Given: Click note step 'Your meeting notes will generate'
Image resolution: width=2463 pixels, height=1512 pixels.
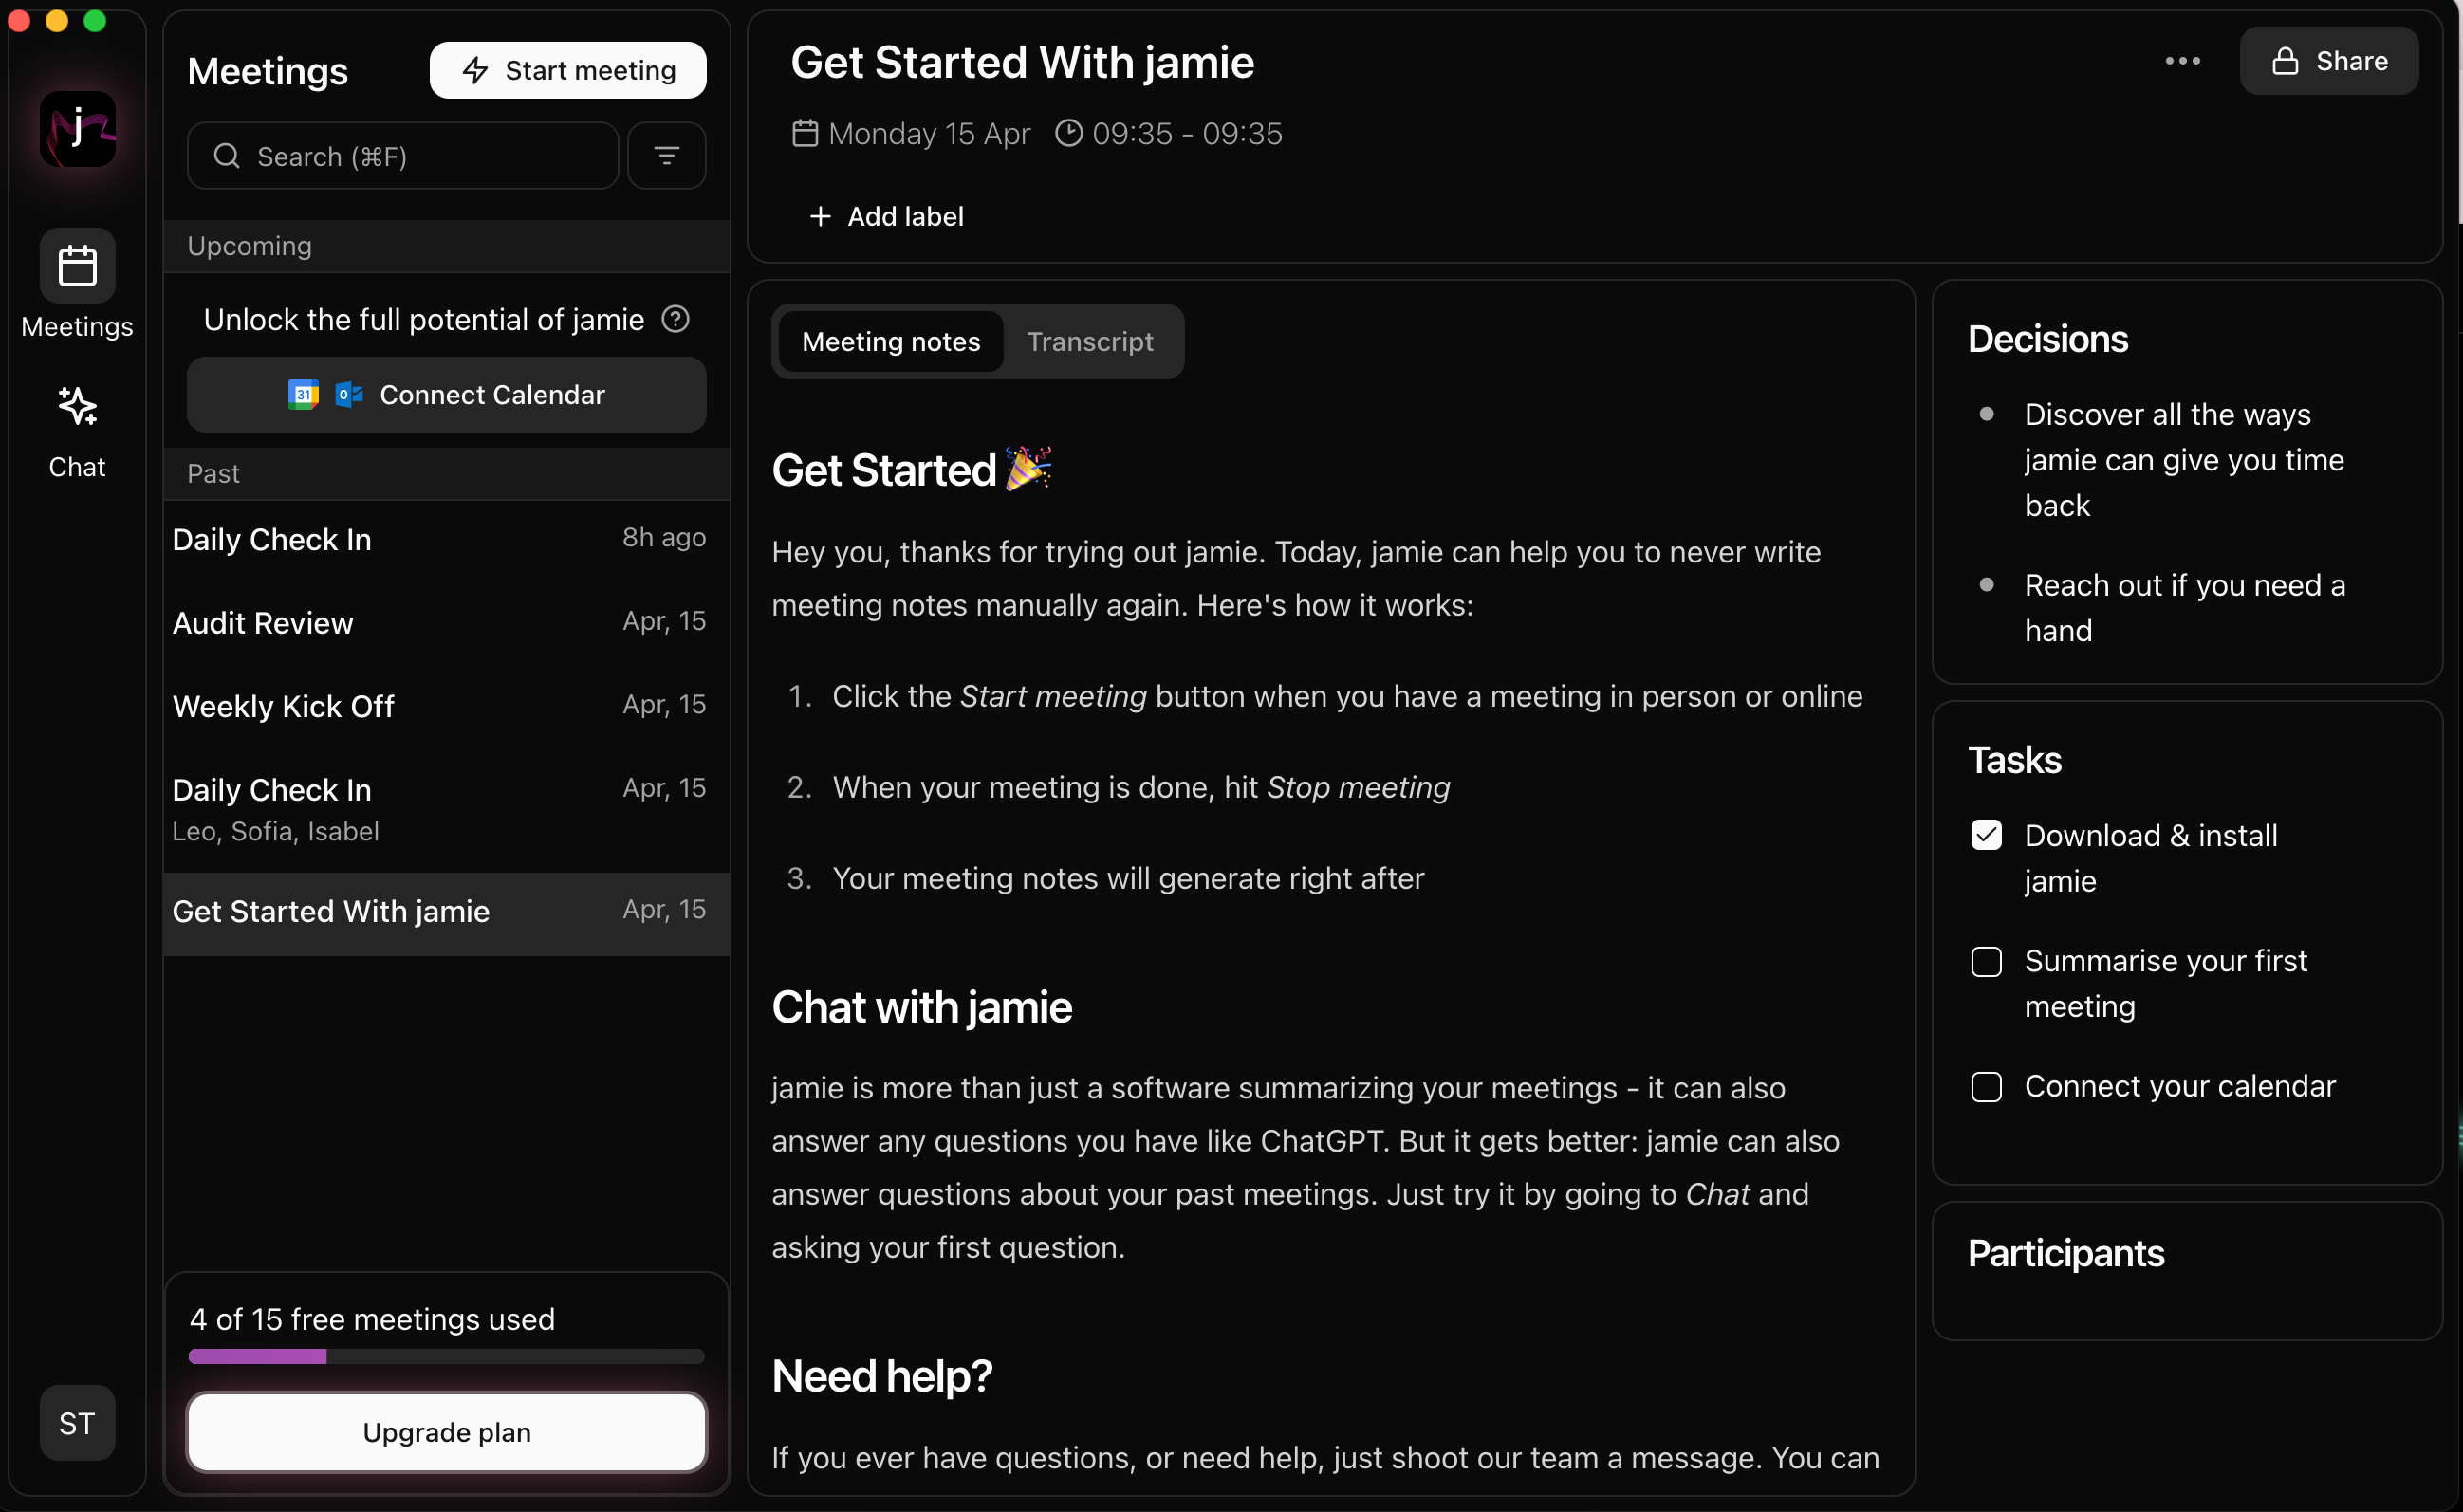Looking at the screenshot, I should (x=1128, y=878).
